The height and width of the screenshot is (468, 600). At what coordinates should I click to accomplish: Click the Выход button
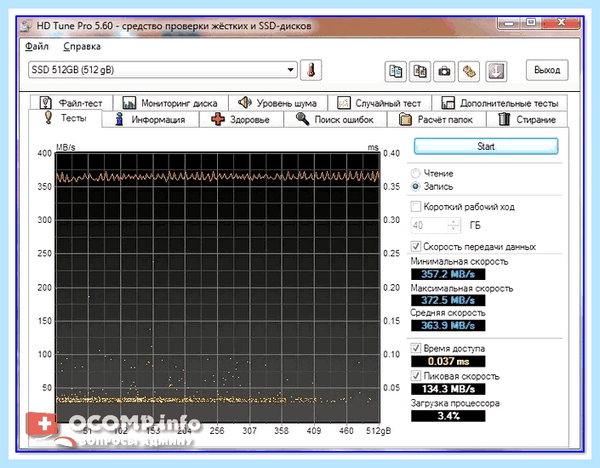(547, 70)
